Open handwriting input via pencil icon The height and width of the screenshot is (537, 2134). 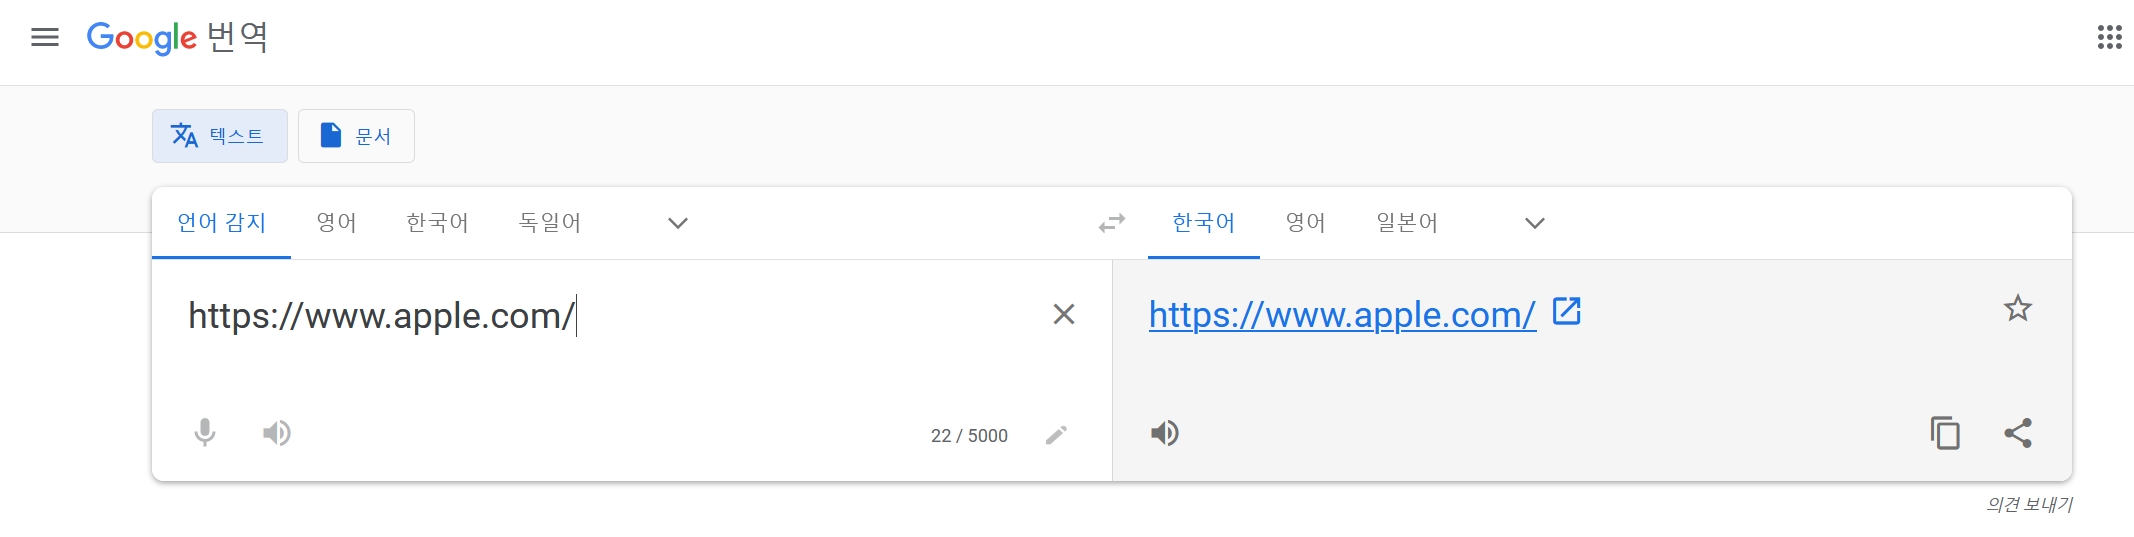[x=1057, y=435]
